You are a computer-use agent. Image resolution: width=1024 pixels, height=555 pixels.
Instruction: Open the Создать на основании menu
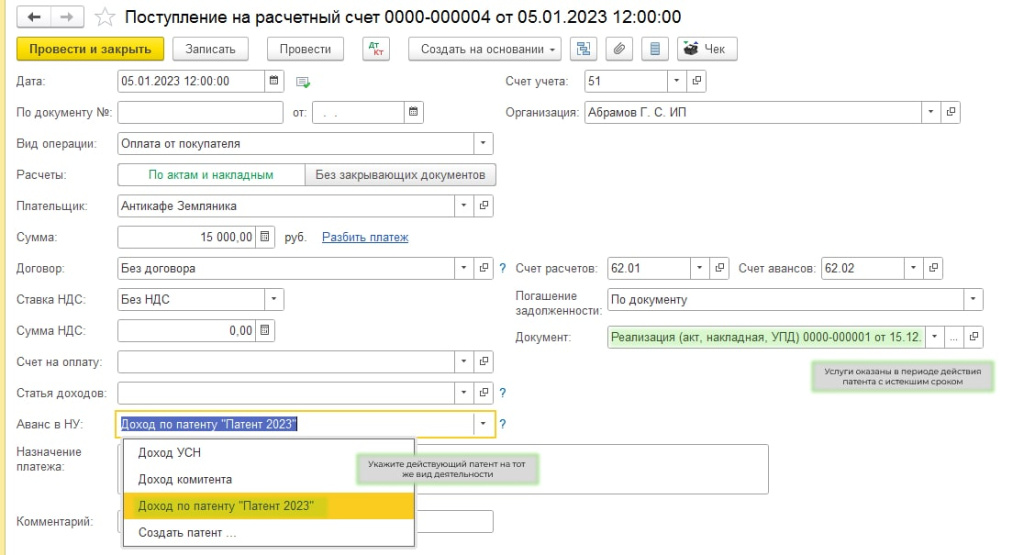click(x=485, y=49)
